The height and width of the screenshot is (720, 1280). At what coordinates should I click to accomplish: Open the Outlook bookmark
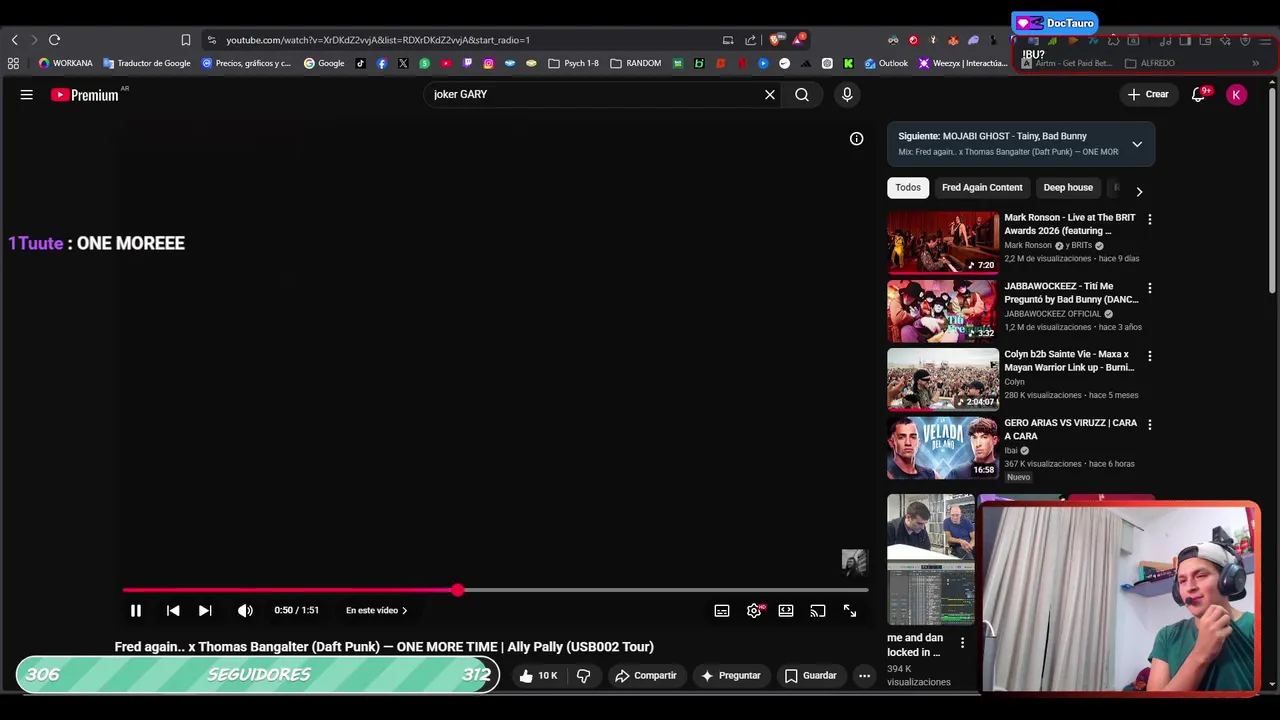pos(886,63)
